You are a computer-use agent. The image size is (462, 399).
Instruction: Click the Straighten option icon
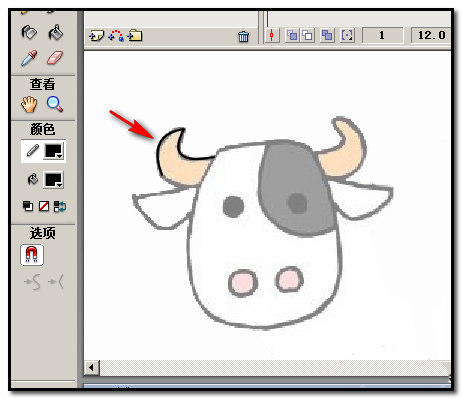(55, 283)
